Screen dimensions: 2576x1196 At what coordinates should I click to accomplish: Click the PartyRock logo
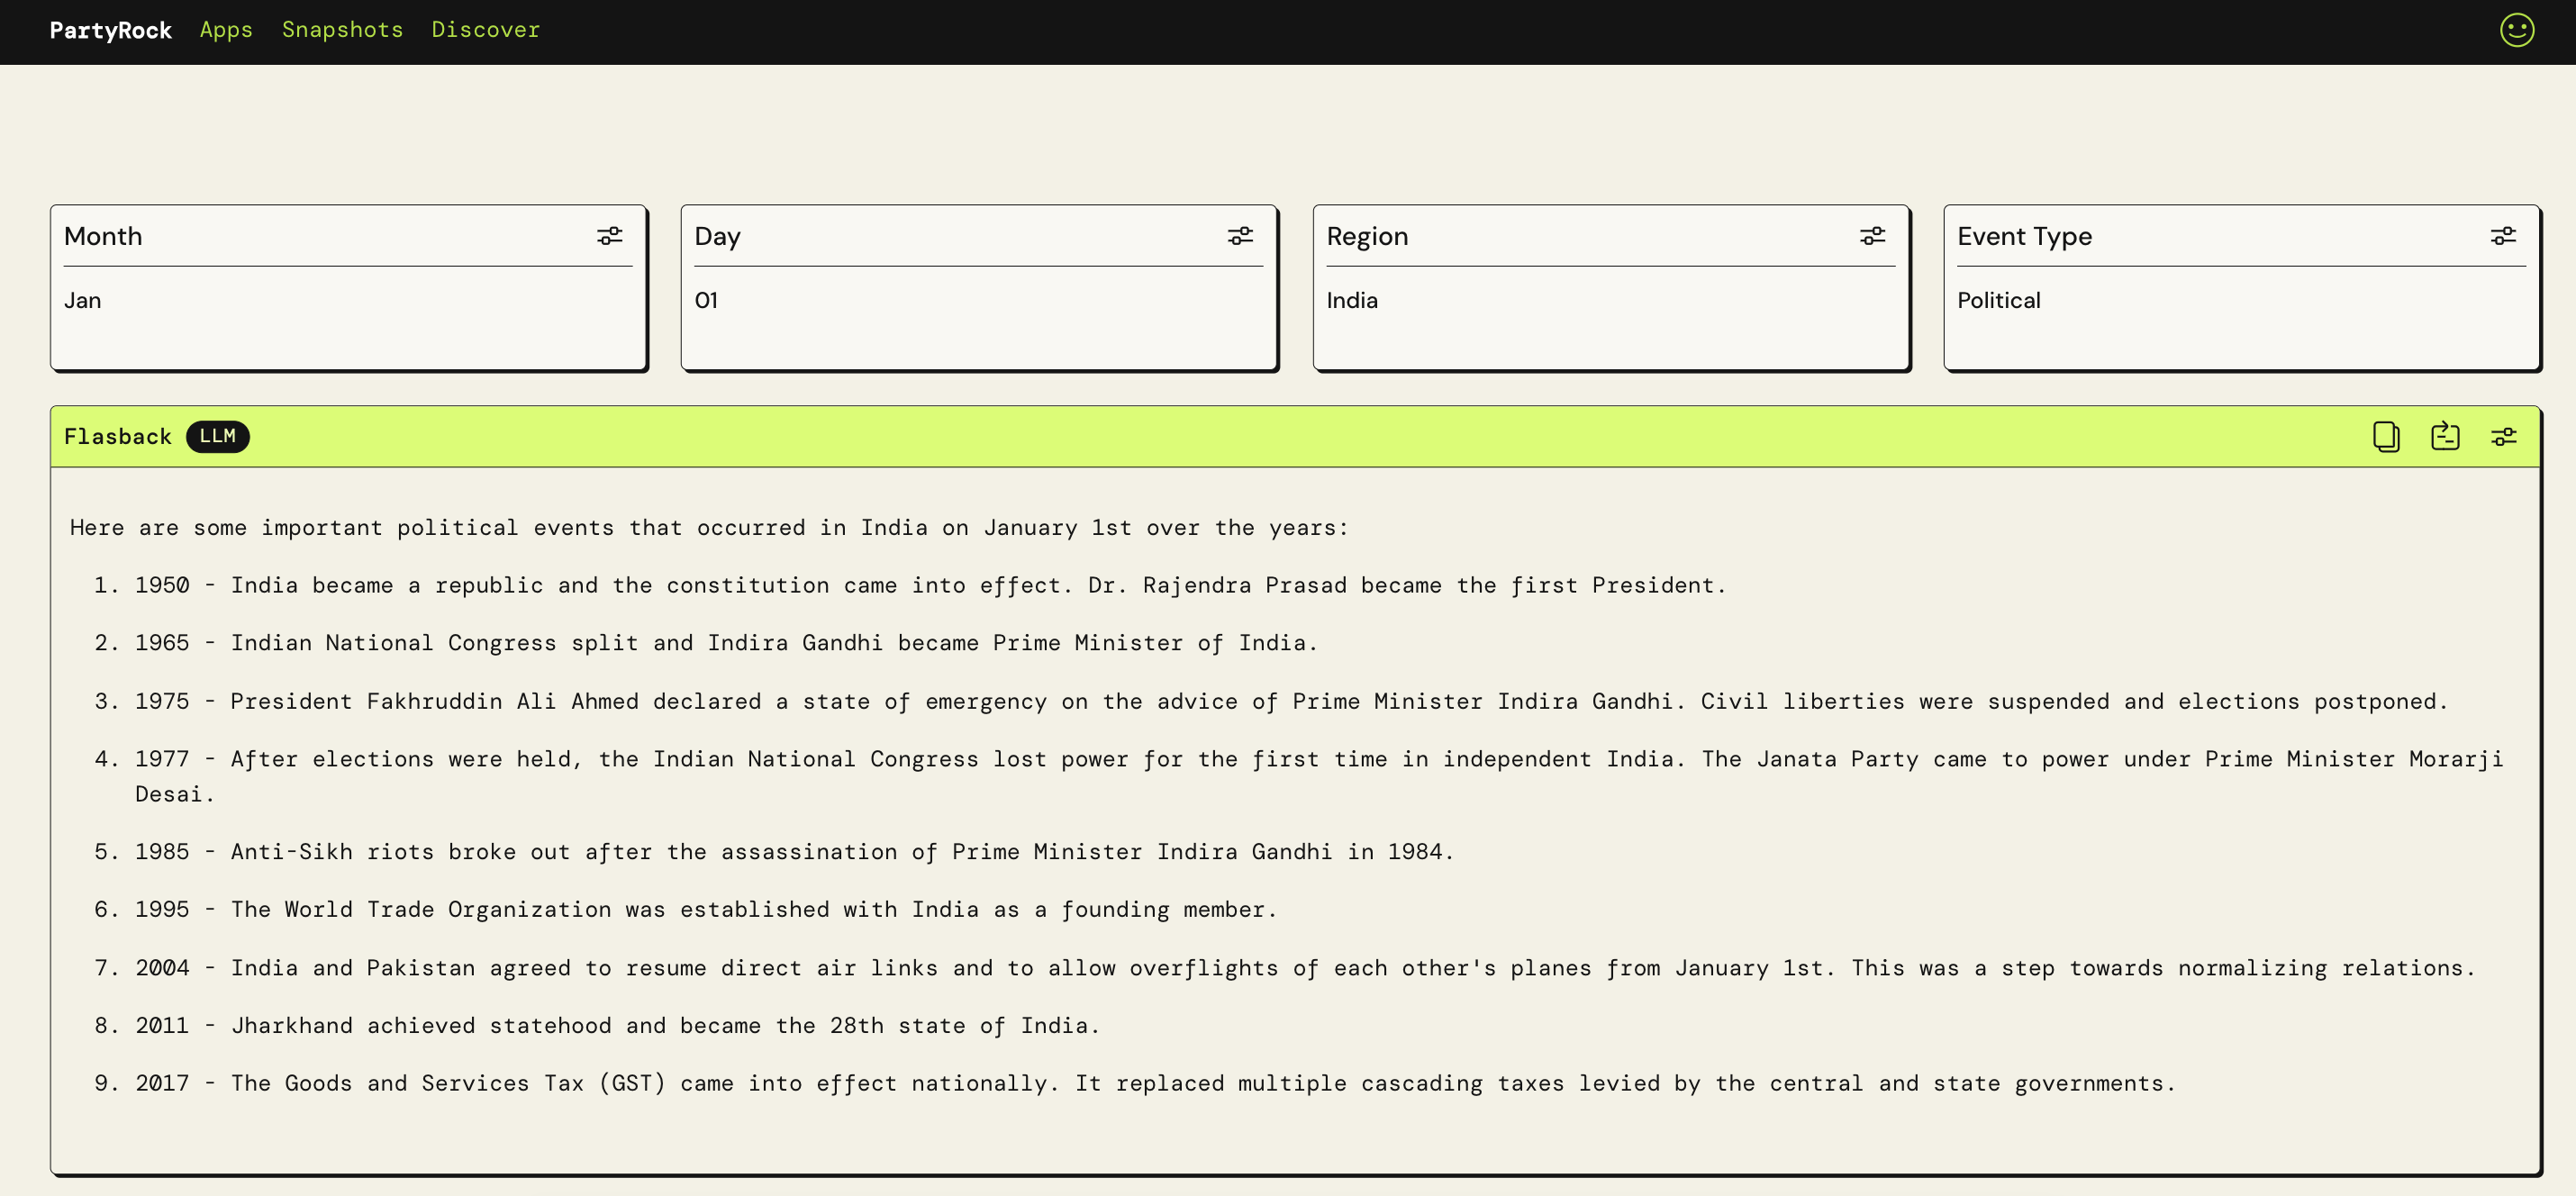click(x=110, y=30)
